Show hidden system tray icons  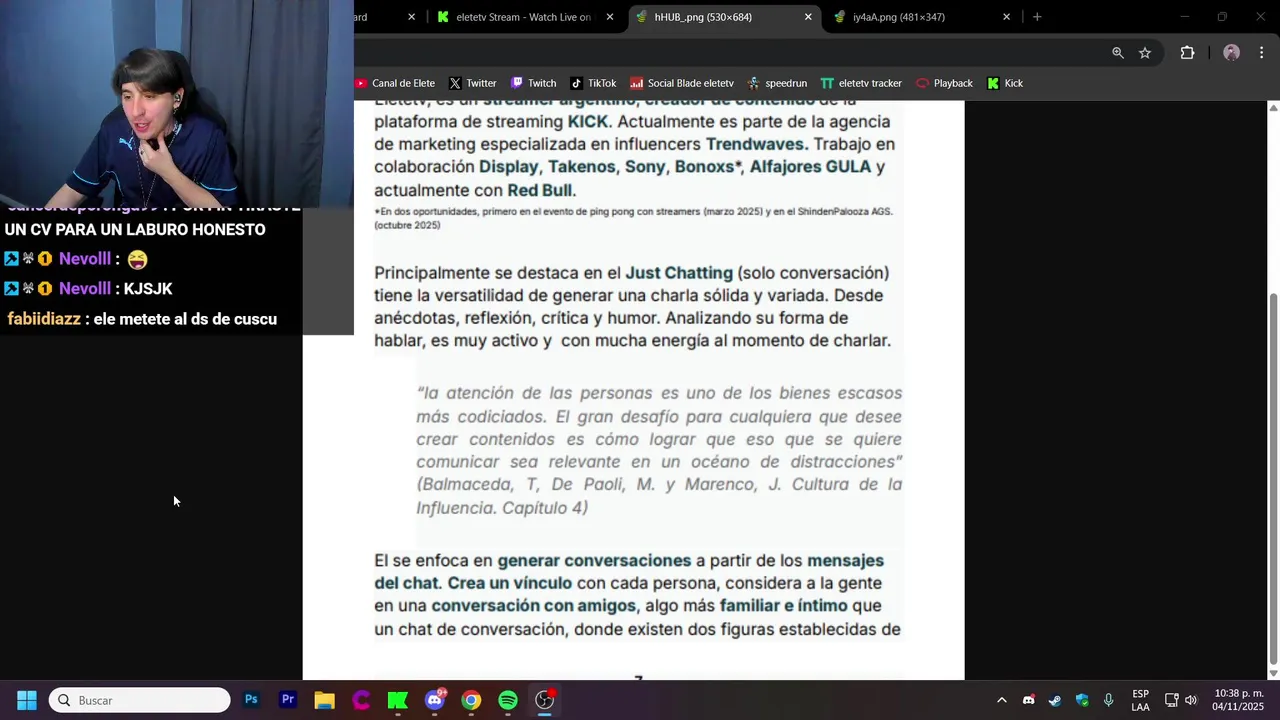1001,700
